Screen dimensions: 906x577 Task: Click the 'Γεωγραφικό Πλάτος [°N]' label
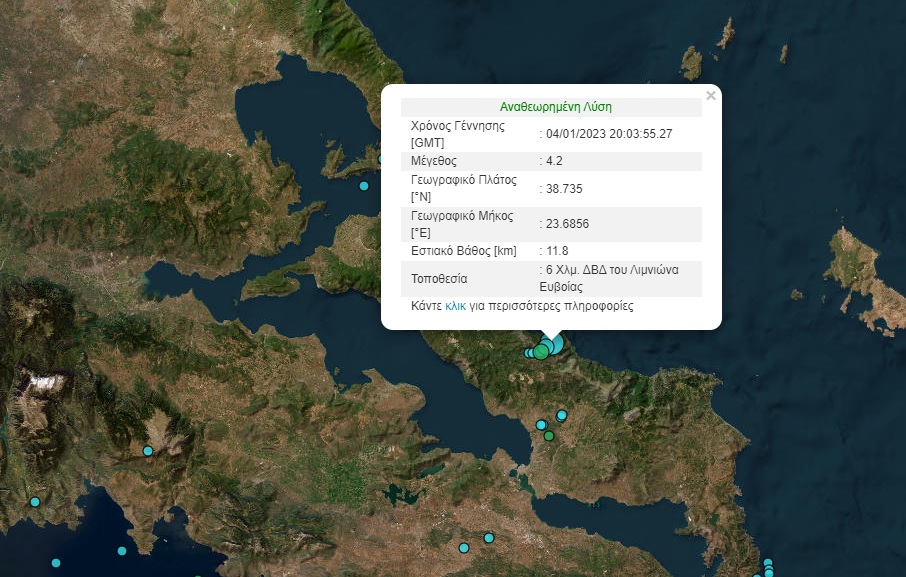463,188
